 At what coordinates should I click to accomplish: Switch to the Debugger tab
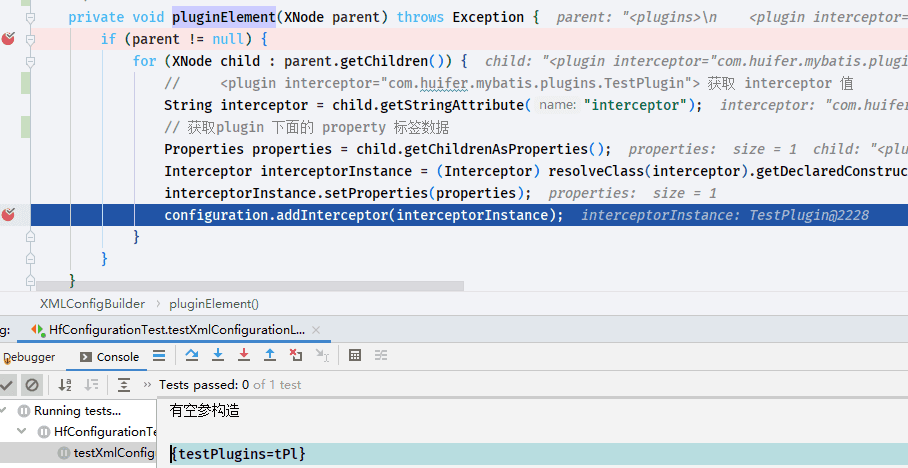29,357
